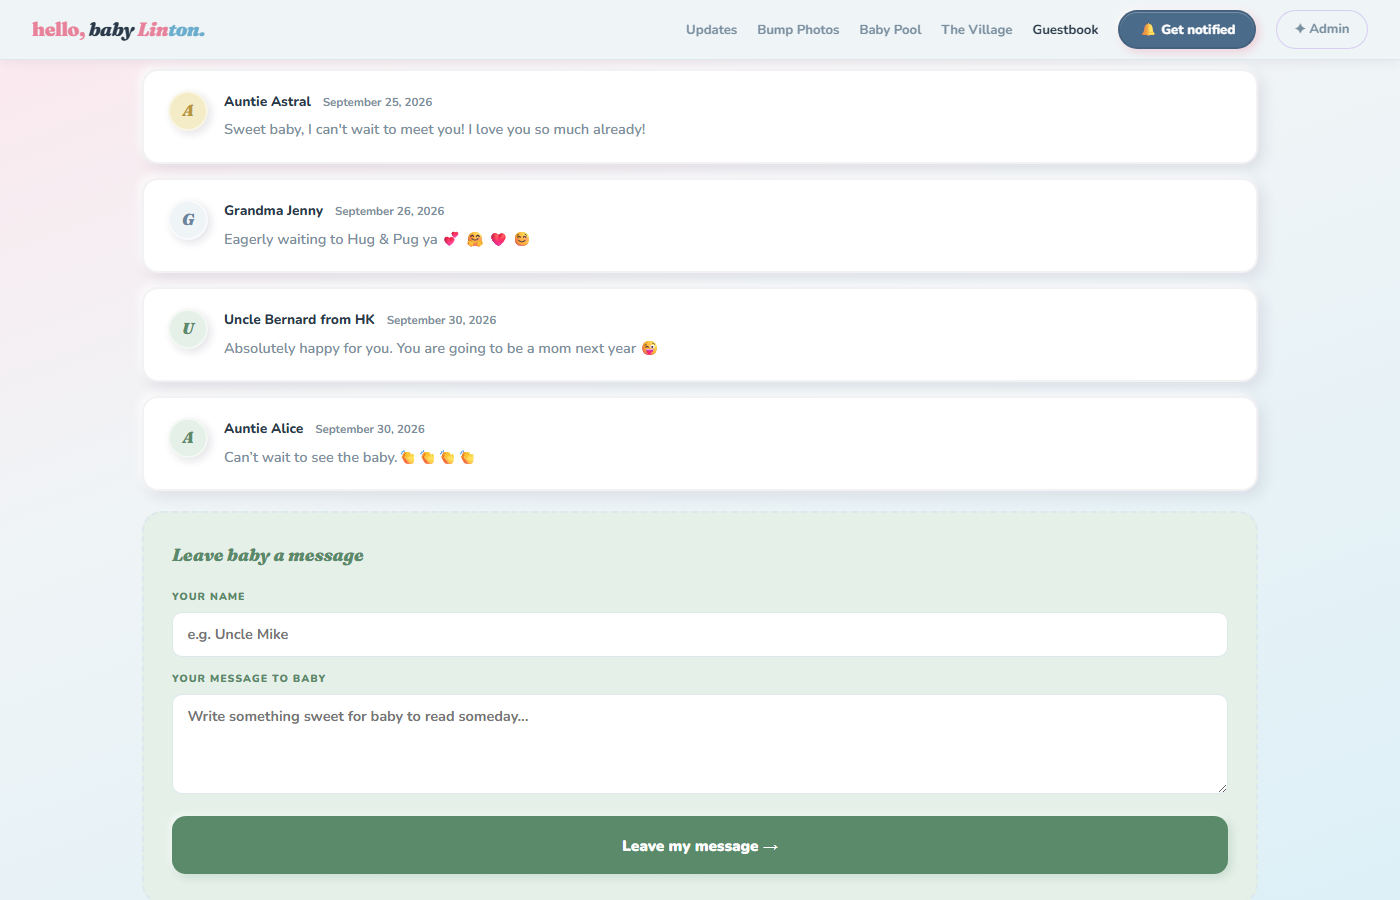Click the 'Leave baby a message' heading

[268, 556]
